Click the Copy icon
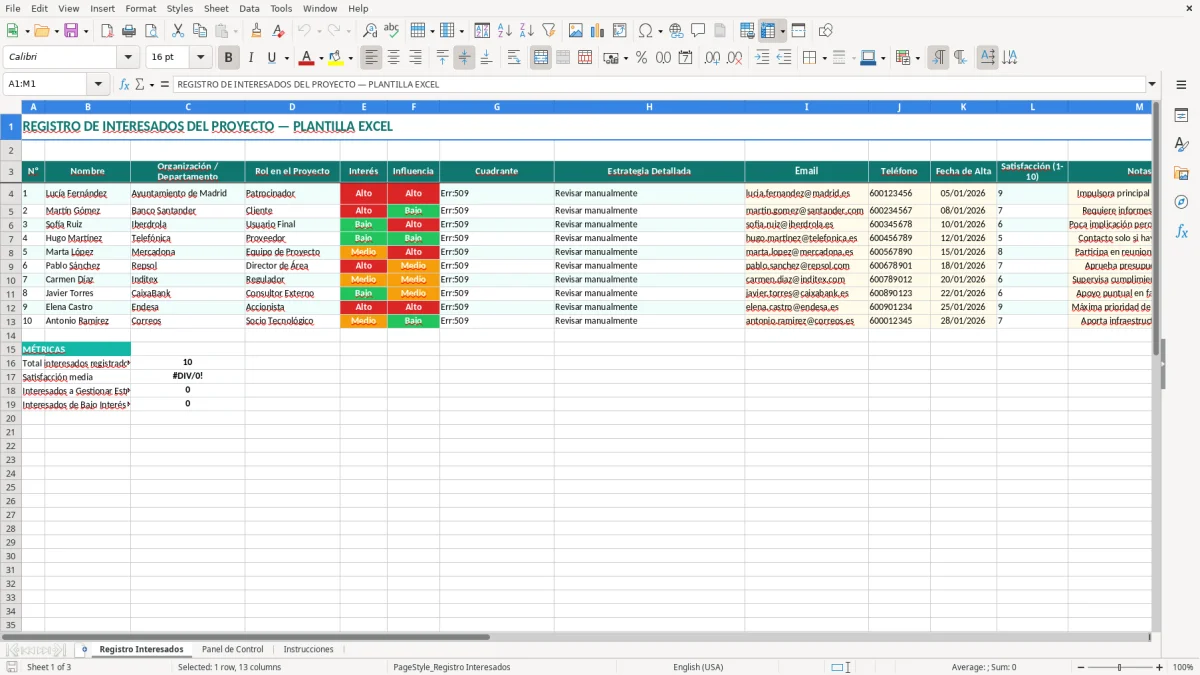The image size is (1200, 675). pos(200,31)
